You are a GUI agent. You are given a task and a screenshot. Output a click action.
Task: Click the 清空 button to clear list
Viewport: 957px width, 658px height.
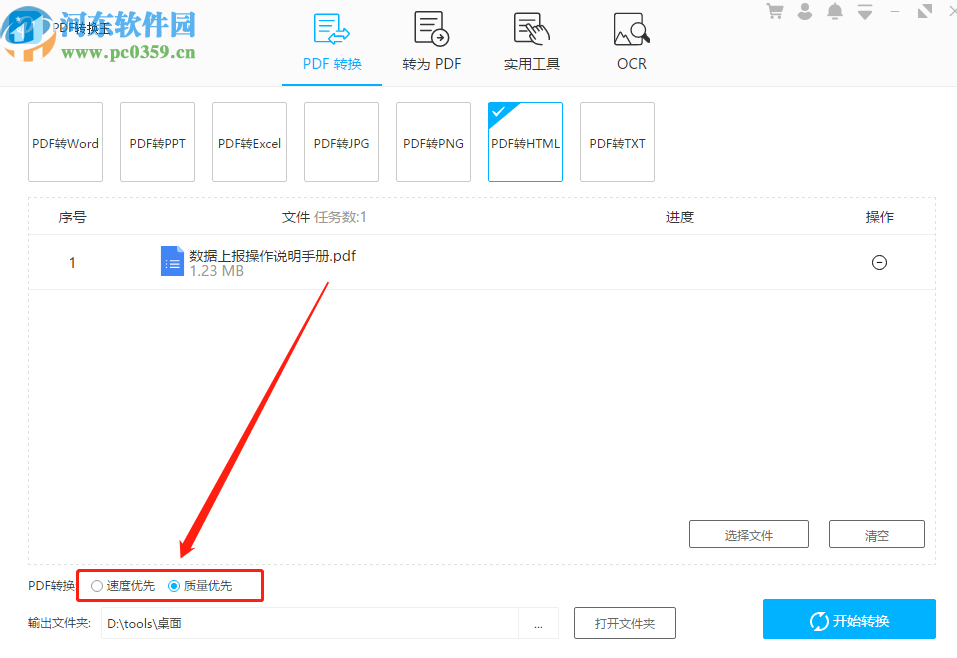click(x=876, y=533)
